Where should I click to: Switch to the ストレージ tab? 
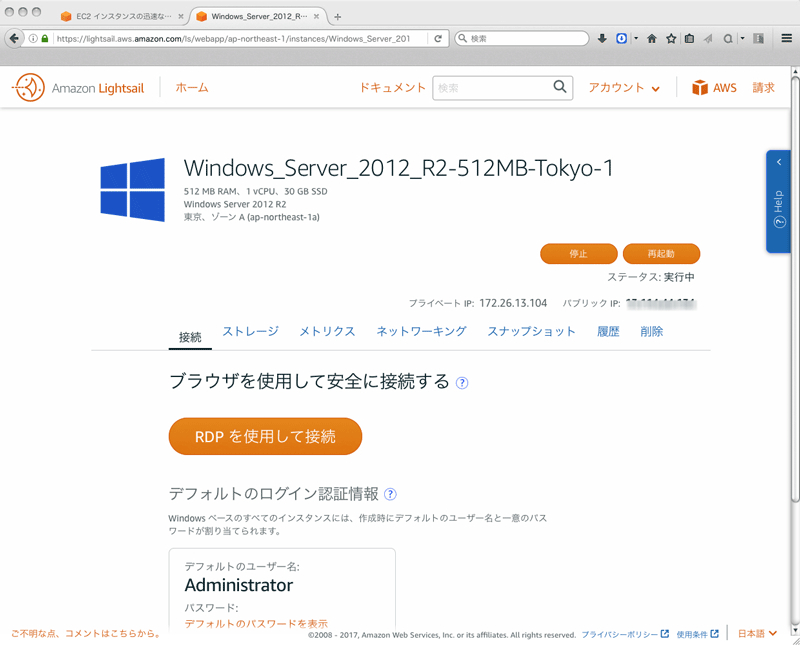[251, 332]
